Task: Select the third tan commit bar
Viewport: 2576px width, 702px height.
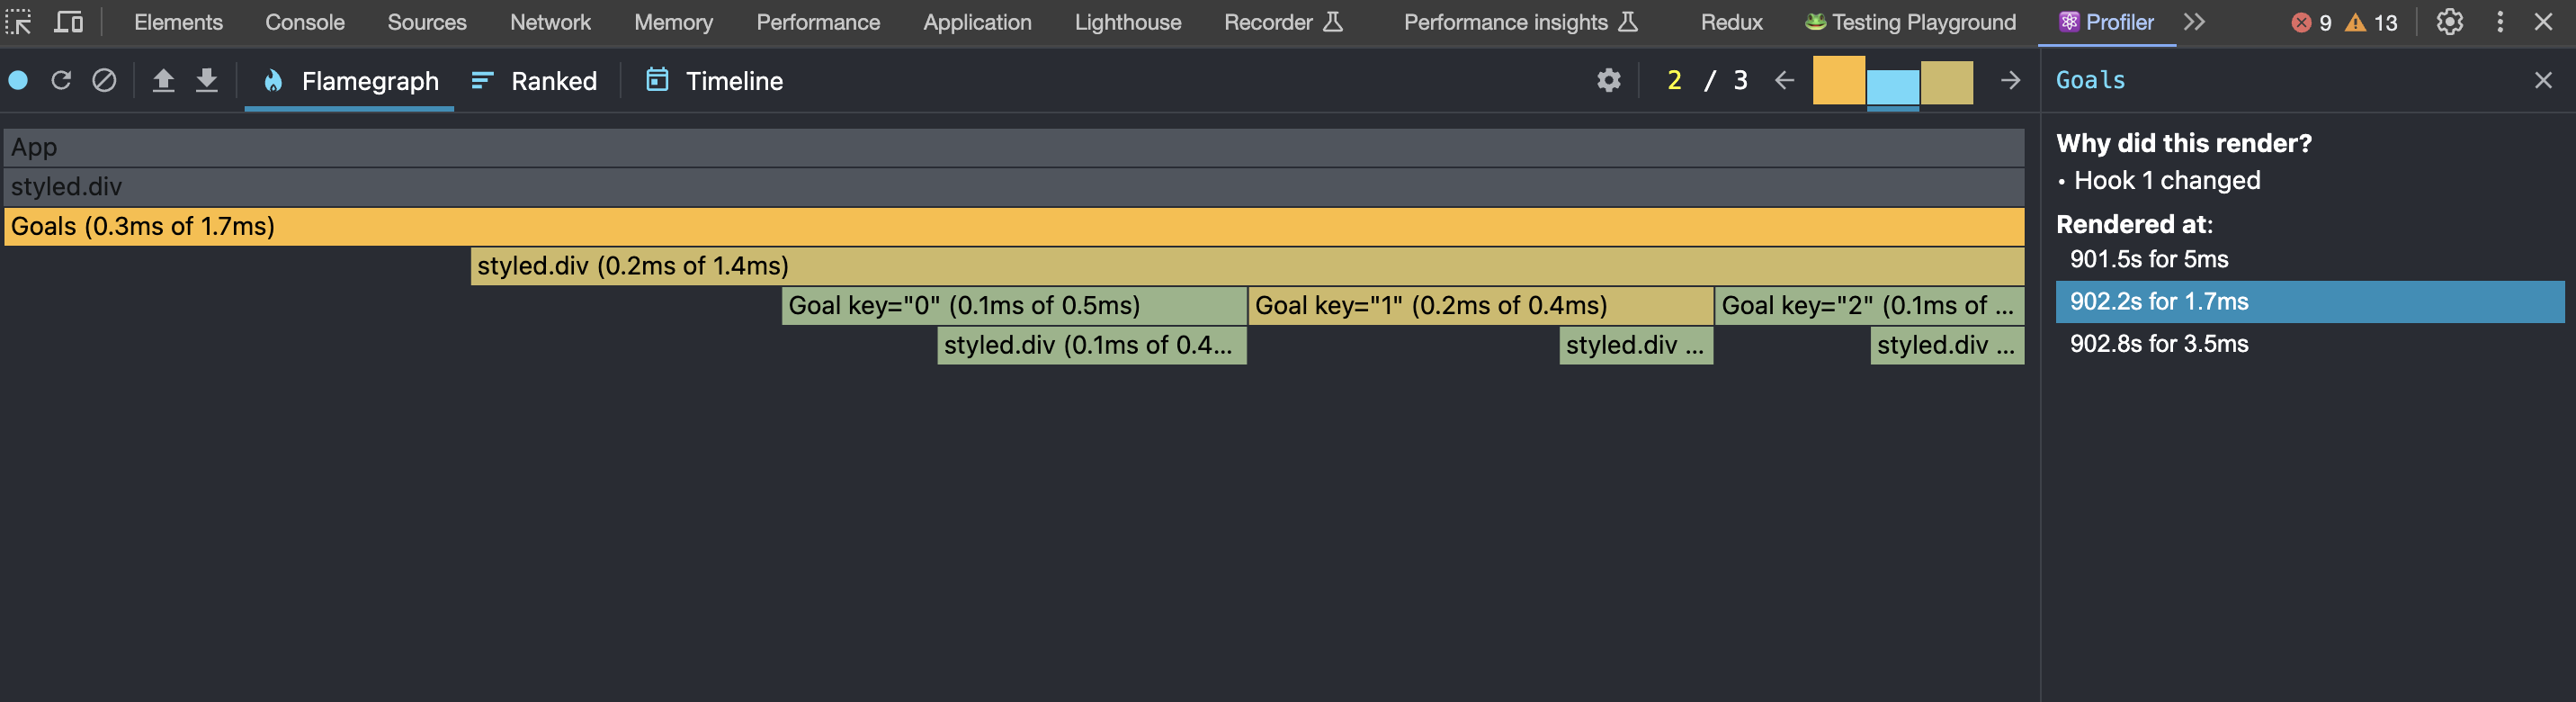Action: (x=1946, y=83)
